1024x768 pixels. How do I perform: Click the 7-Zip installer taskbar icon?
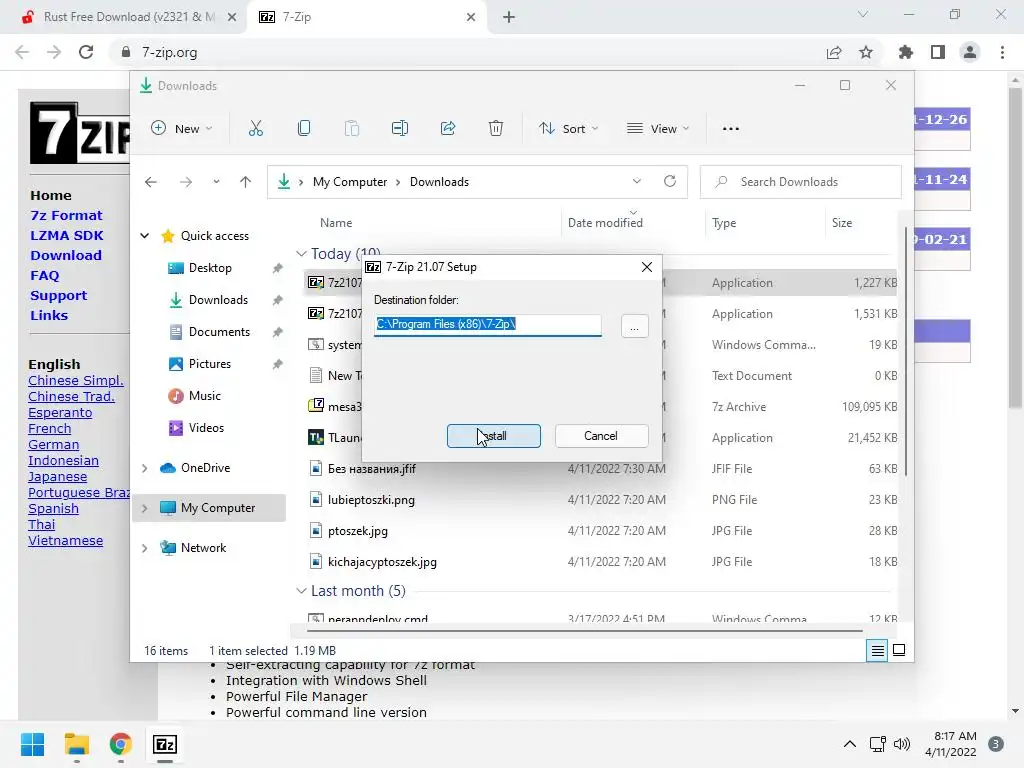point(165,744)
